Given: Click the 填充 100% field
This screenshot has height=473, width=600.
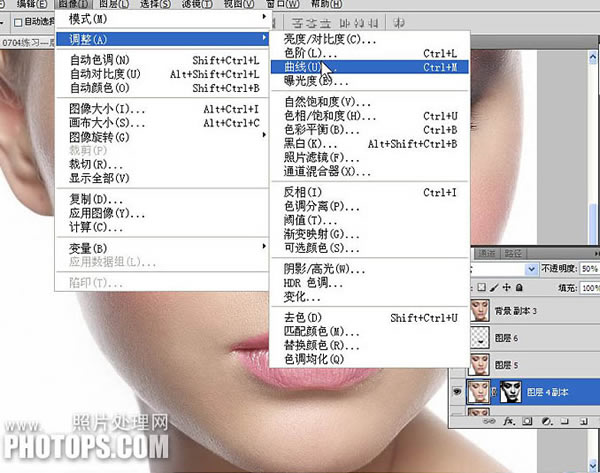Looking at the screenshot, I should click(590, 287).
